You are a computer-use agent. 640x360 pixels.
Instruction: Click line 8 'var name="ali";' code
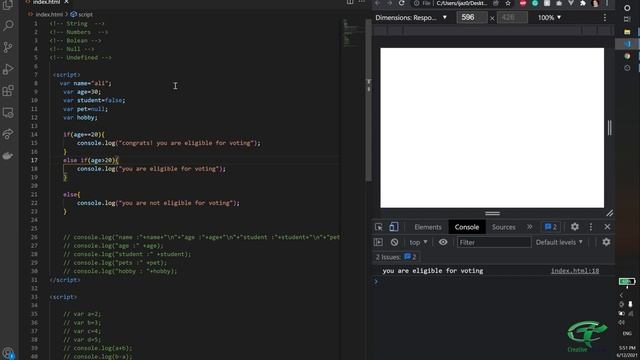85,83
